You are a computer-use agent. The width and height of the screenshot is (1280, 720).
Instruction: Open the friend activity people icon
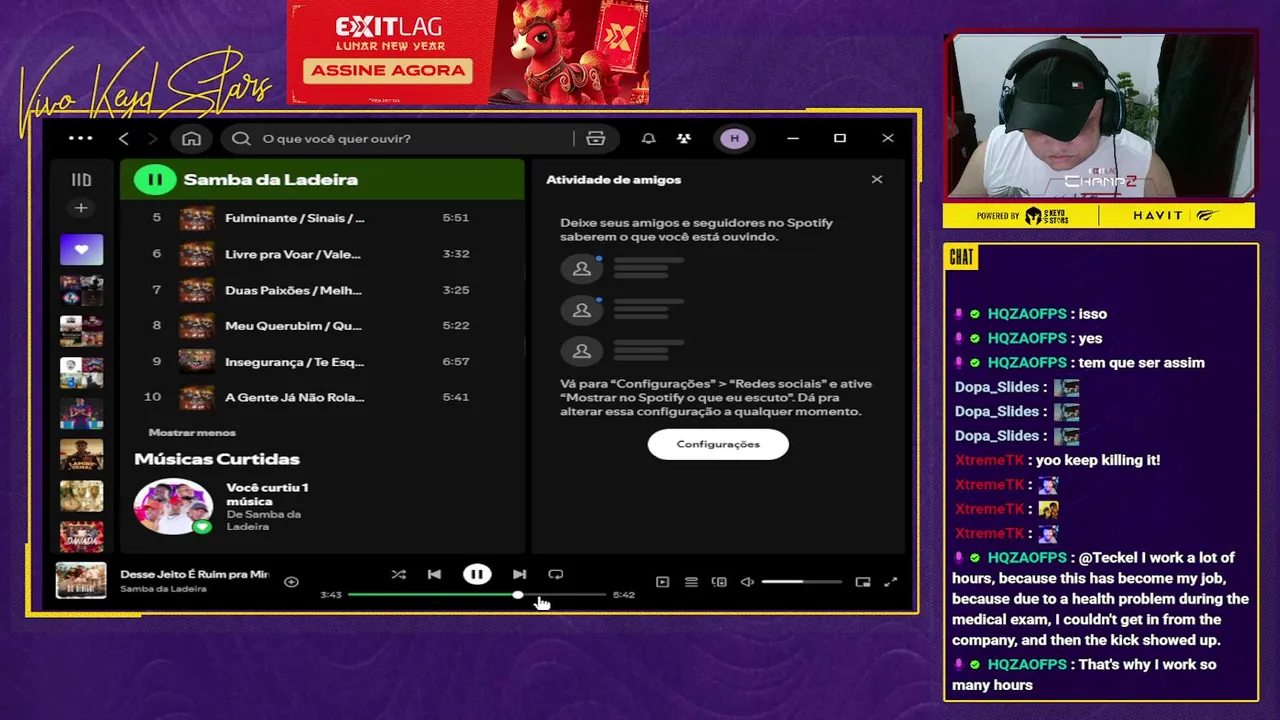click(683, 138)
